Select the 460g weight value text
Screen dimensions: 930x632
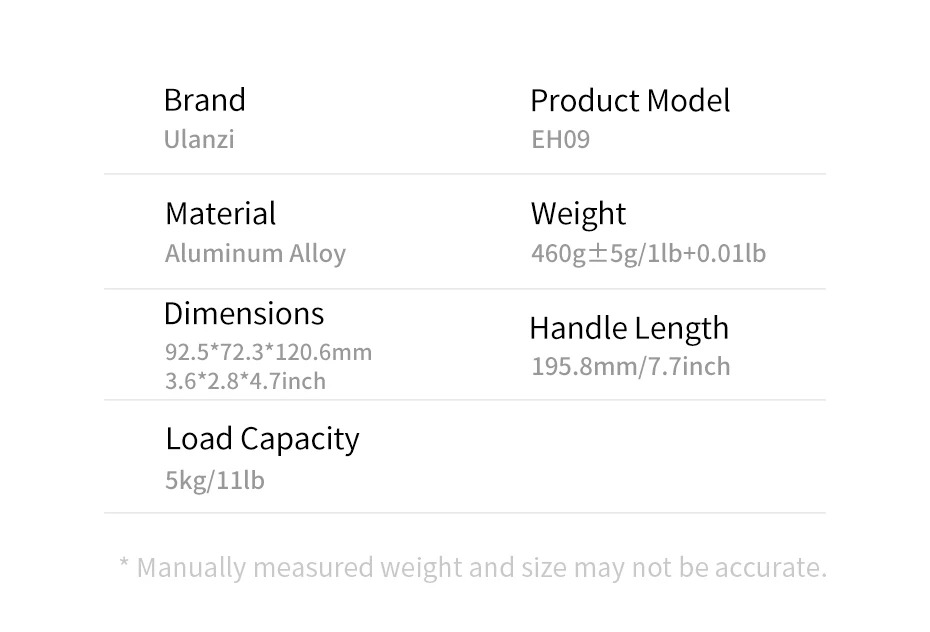click(x=558, y=253)
